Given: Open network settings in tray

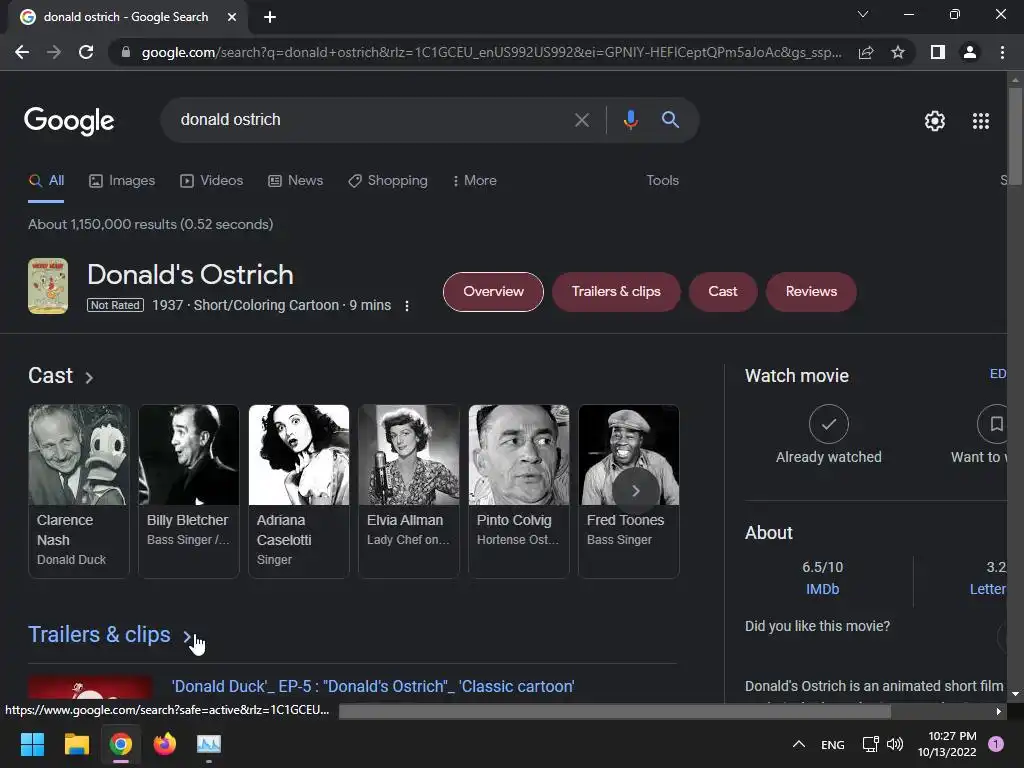Looking at the screenshot, I should [x=871, y=744].
